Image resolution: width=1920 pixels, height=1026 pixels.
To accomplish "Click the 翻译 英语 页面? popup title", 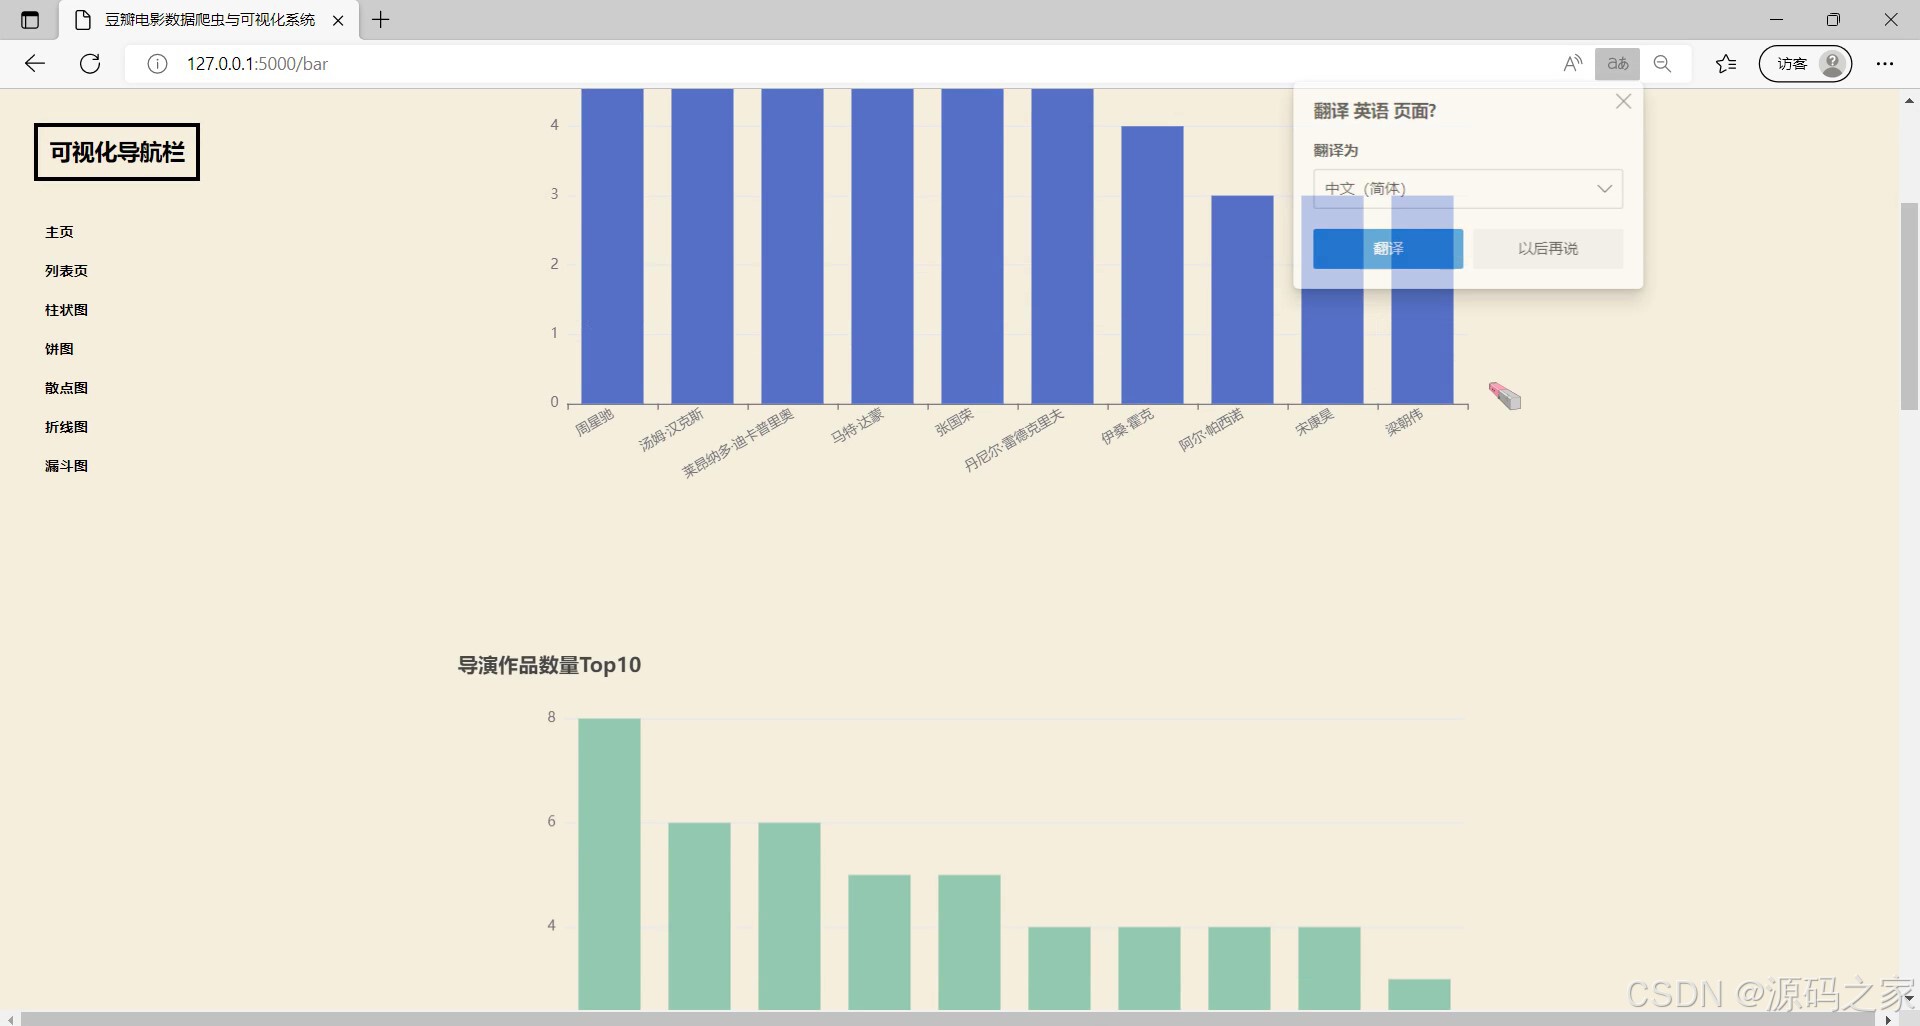I will click(1374, 111).
